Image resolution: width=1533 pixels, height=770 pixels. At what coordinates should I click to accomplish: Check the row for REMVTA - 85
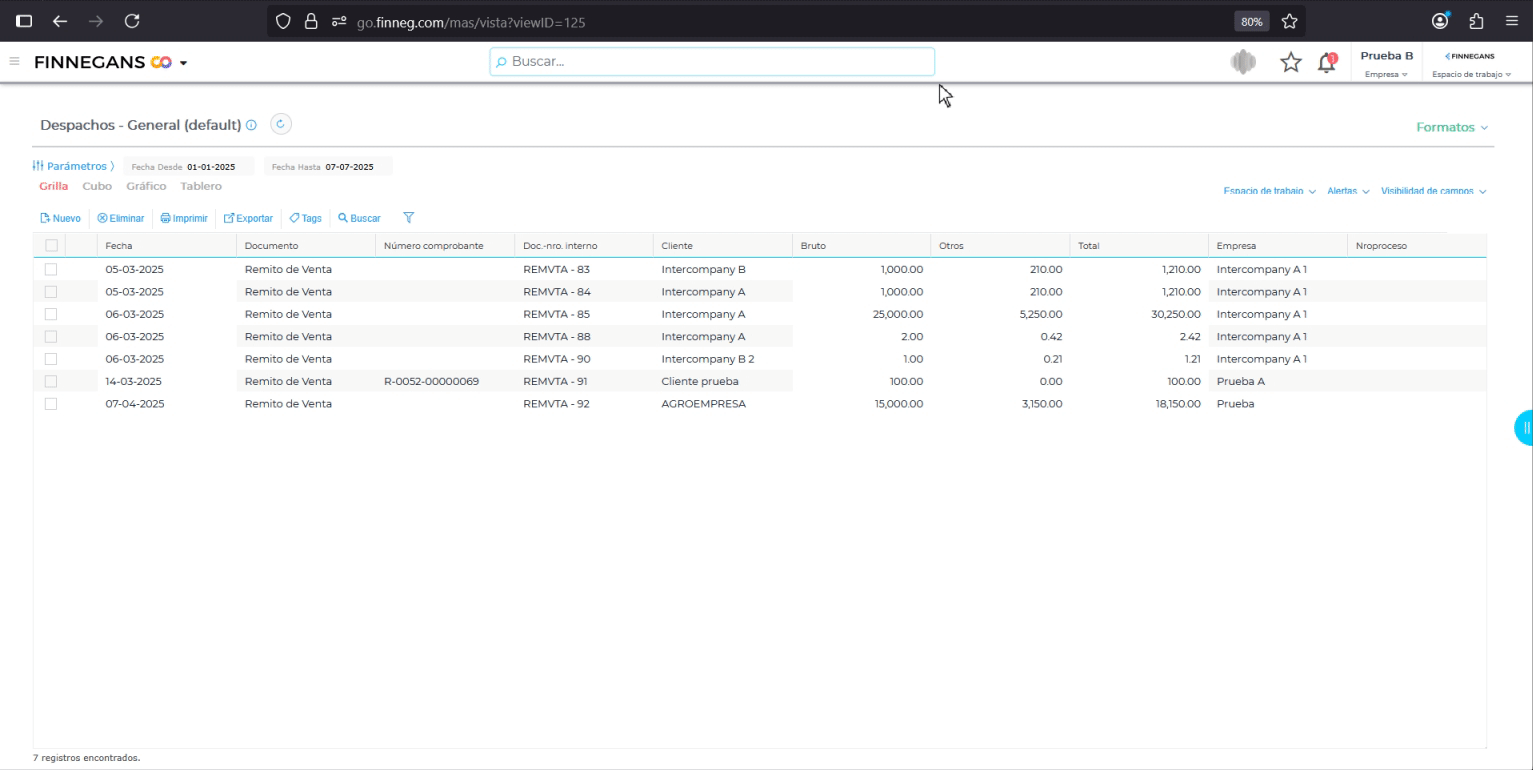[51, 314]
